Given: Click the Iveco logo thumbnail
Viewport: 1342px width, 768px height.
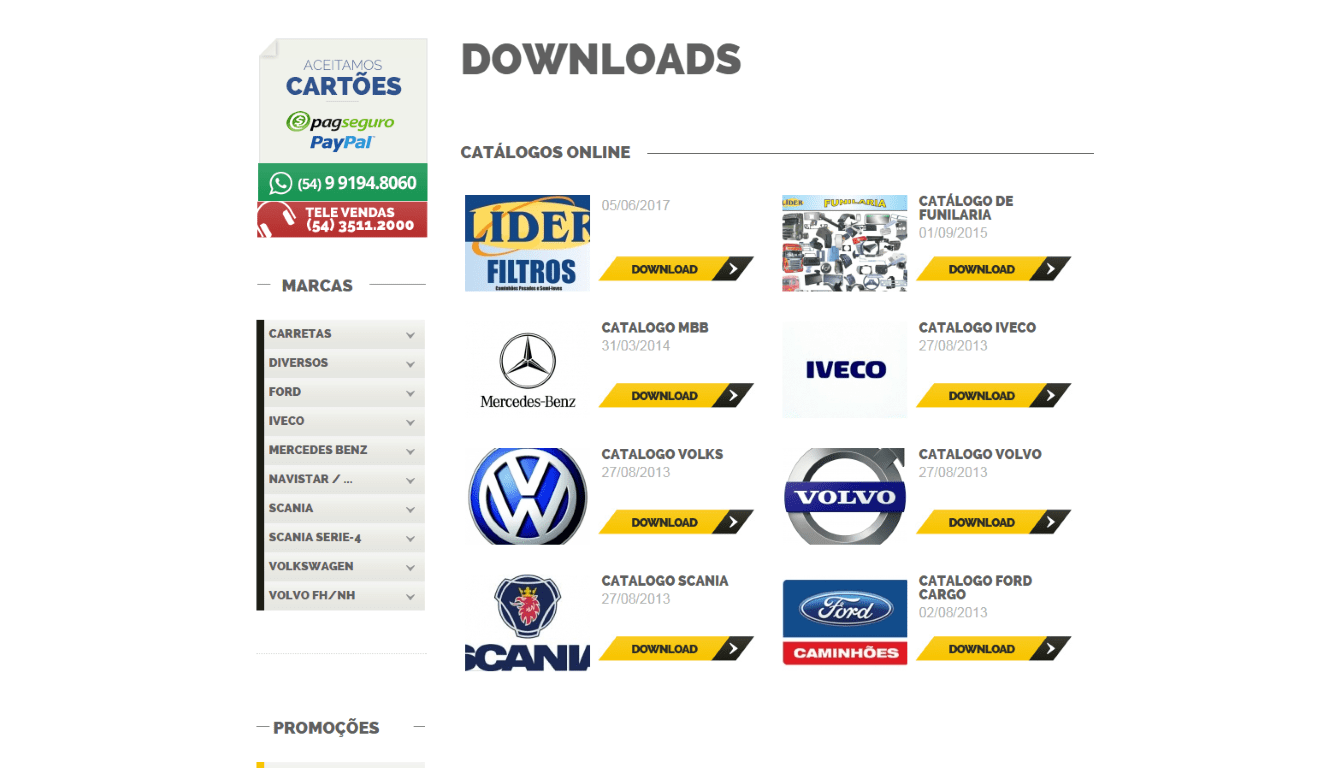Looking at the screenshot, I should (x=844, y=370).
